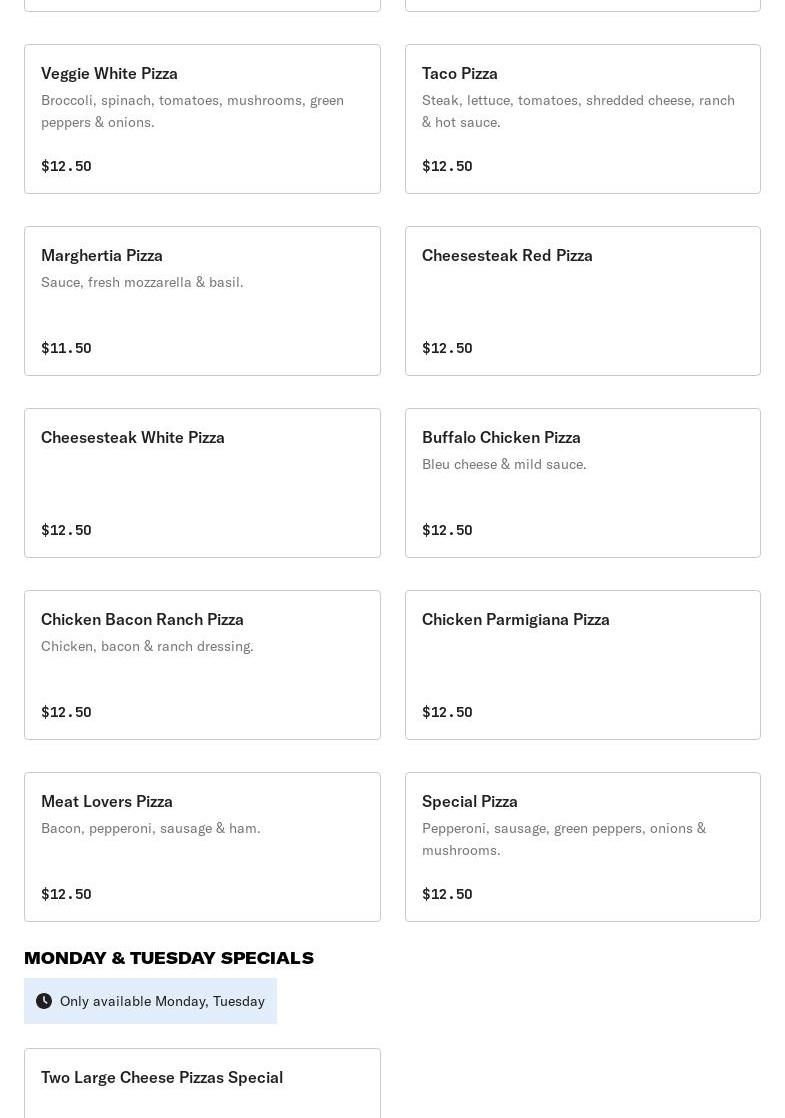
Task: Click the Taco Pizza ingredients description
Action: pyautogui.click(x=578, y=111)
